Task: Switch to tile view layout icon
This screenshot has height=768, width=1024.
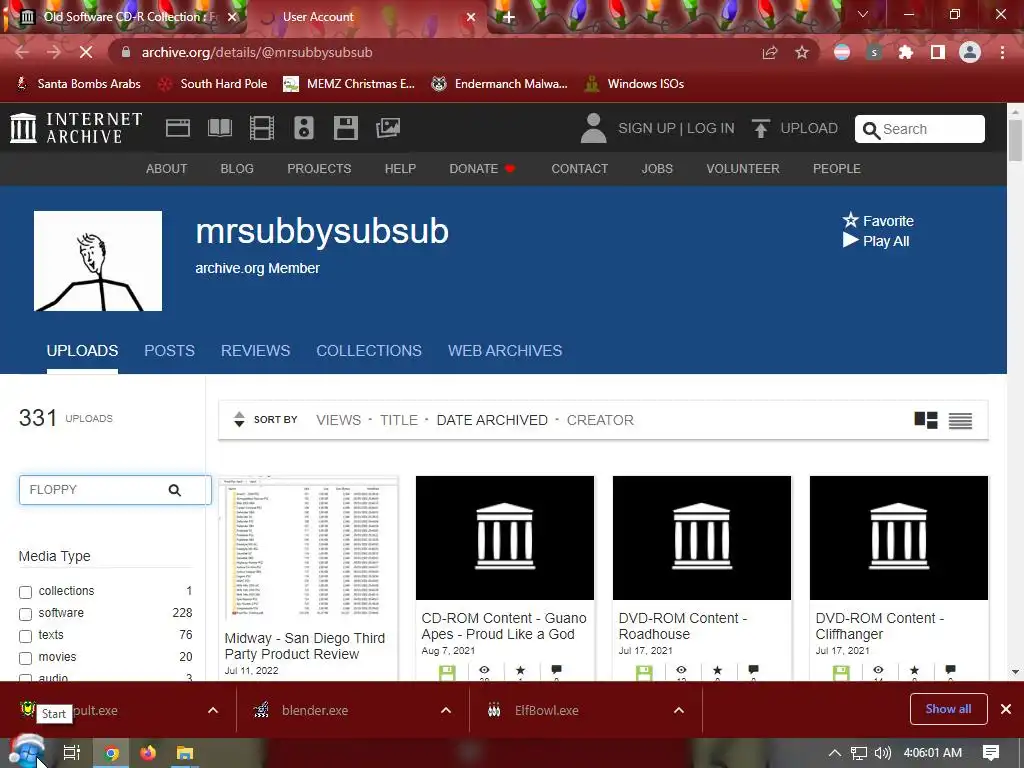Action: (x=925, y=420)
